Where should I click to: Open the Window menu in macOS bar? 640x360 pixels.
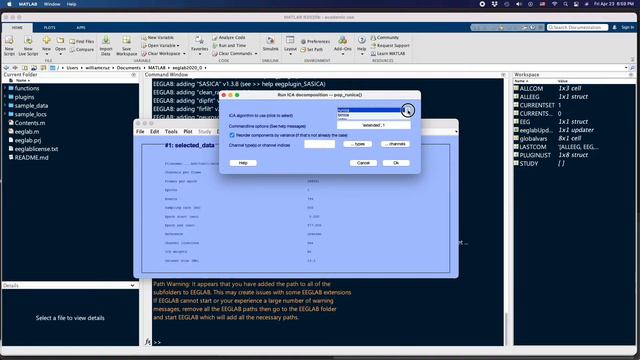52,4
